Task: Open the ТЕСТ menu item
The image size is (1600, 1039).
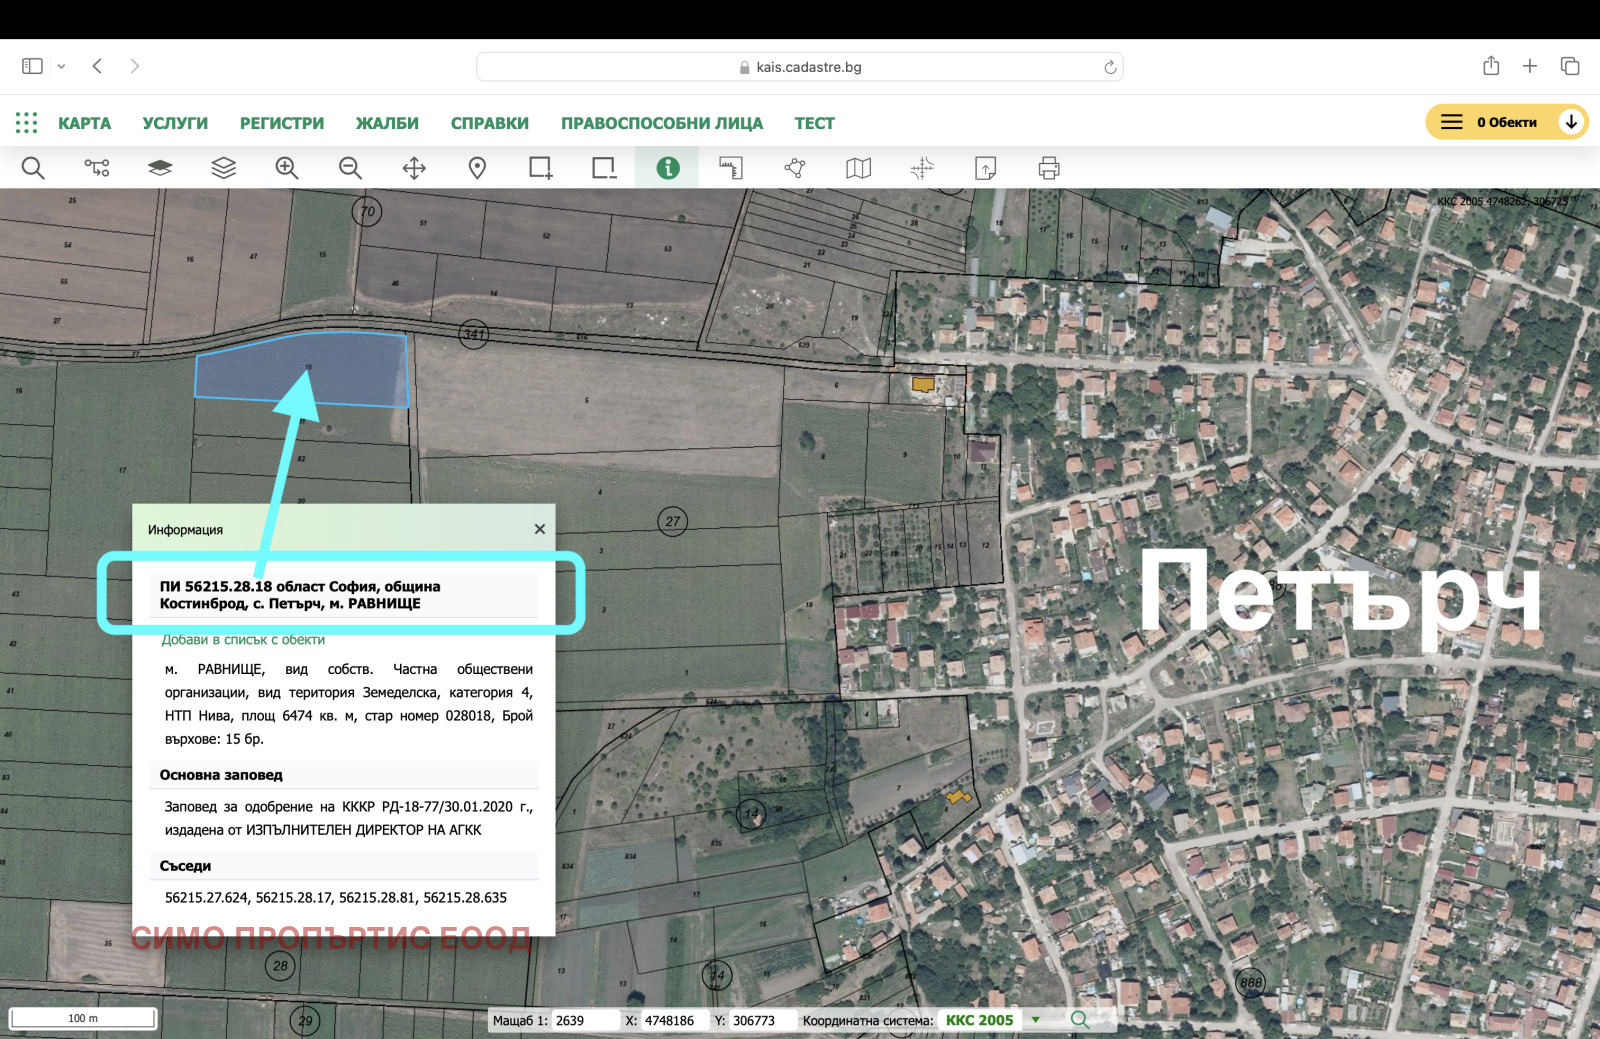Action: pos(814,123)
